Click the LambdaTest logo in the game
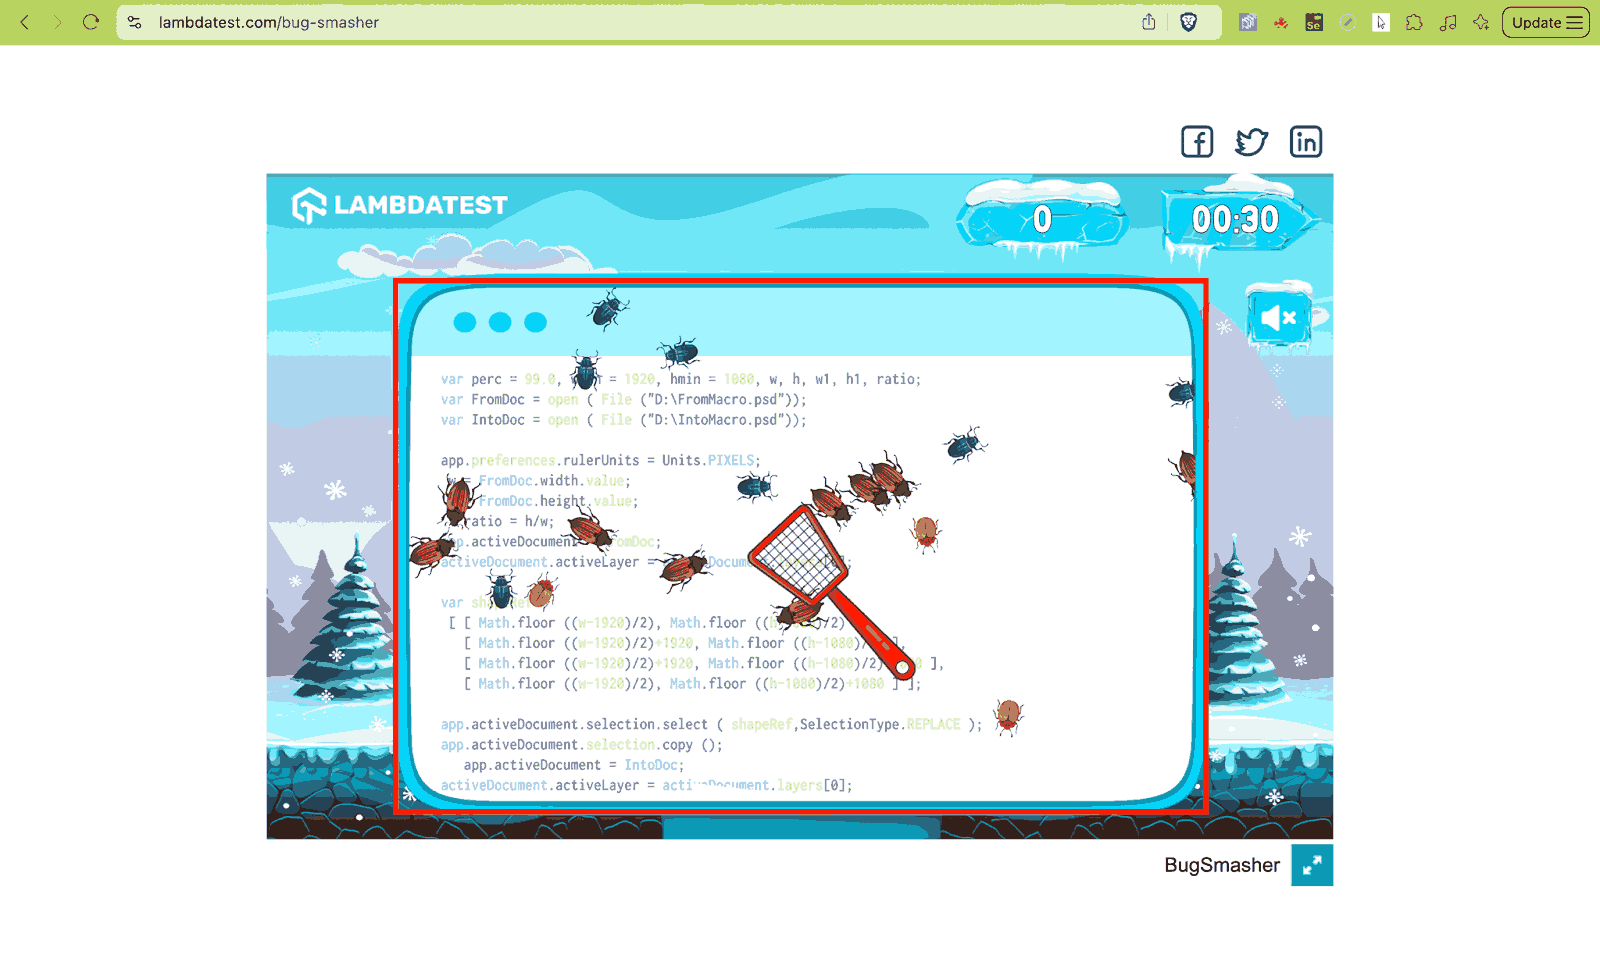The width and height of the screenshot is (1600, 955). coord(400,205)
